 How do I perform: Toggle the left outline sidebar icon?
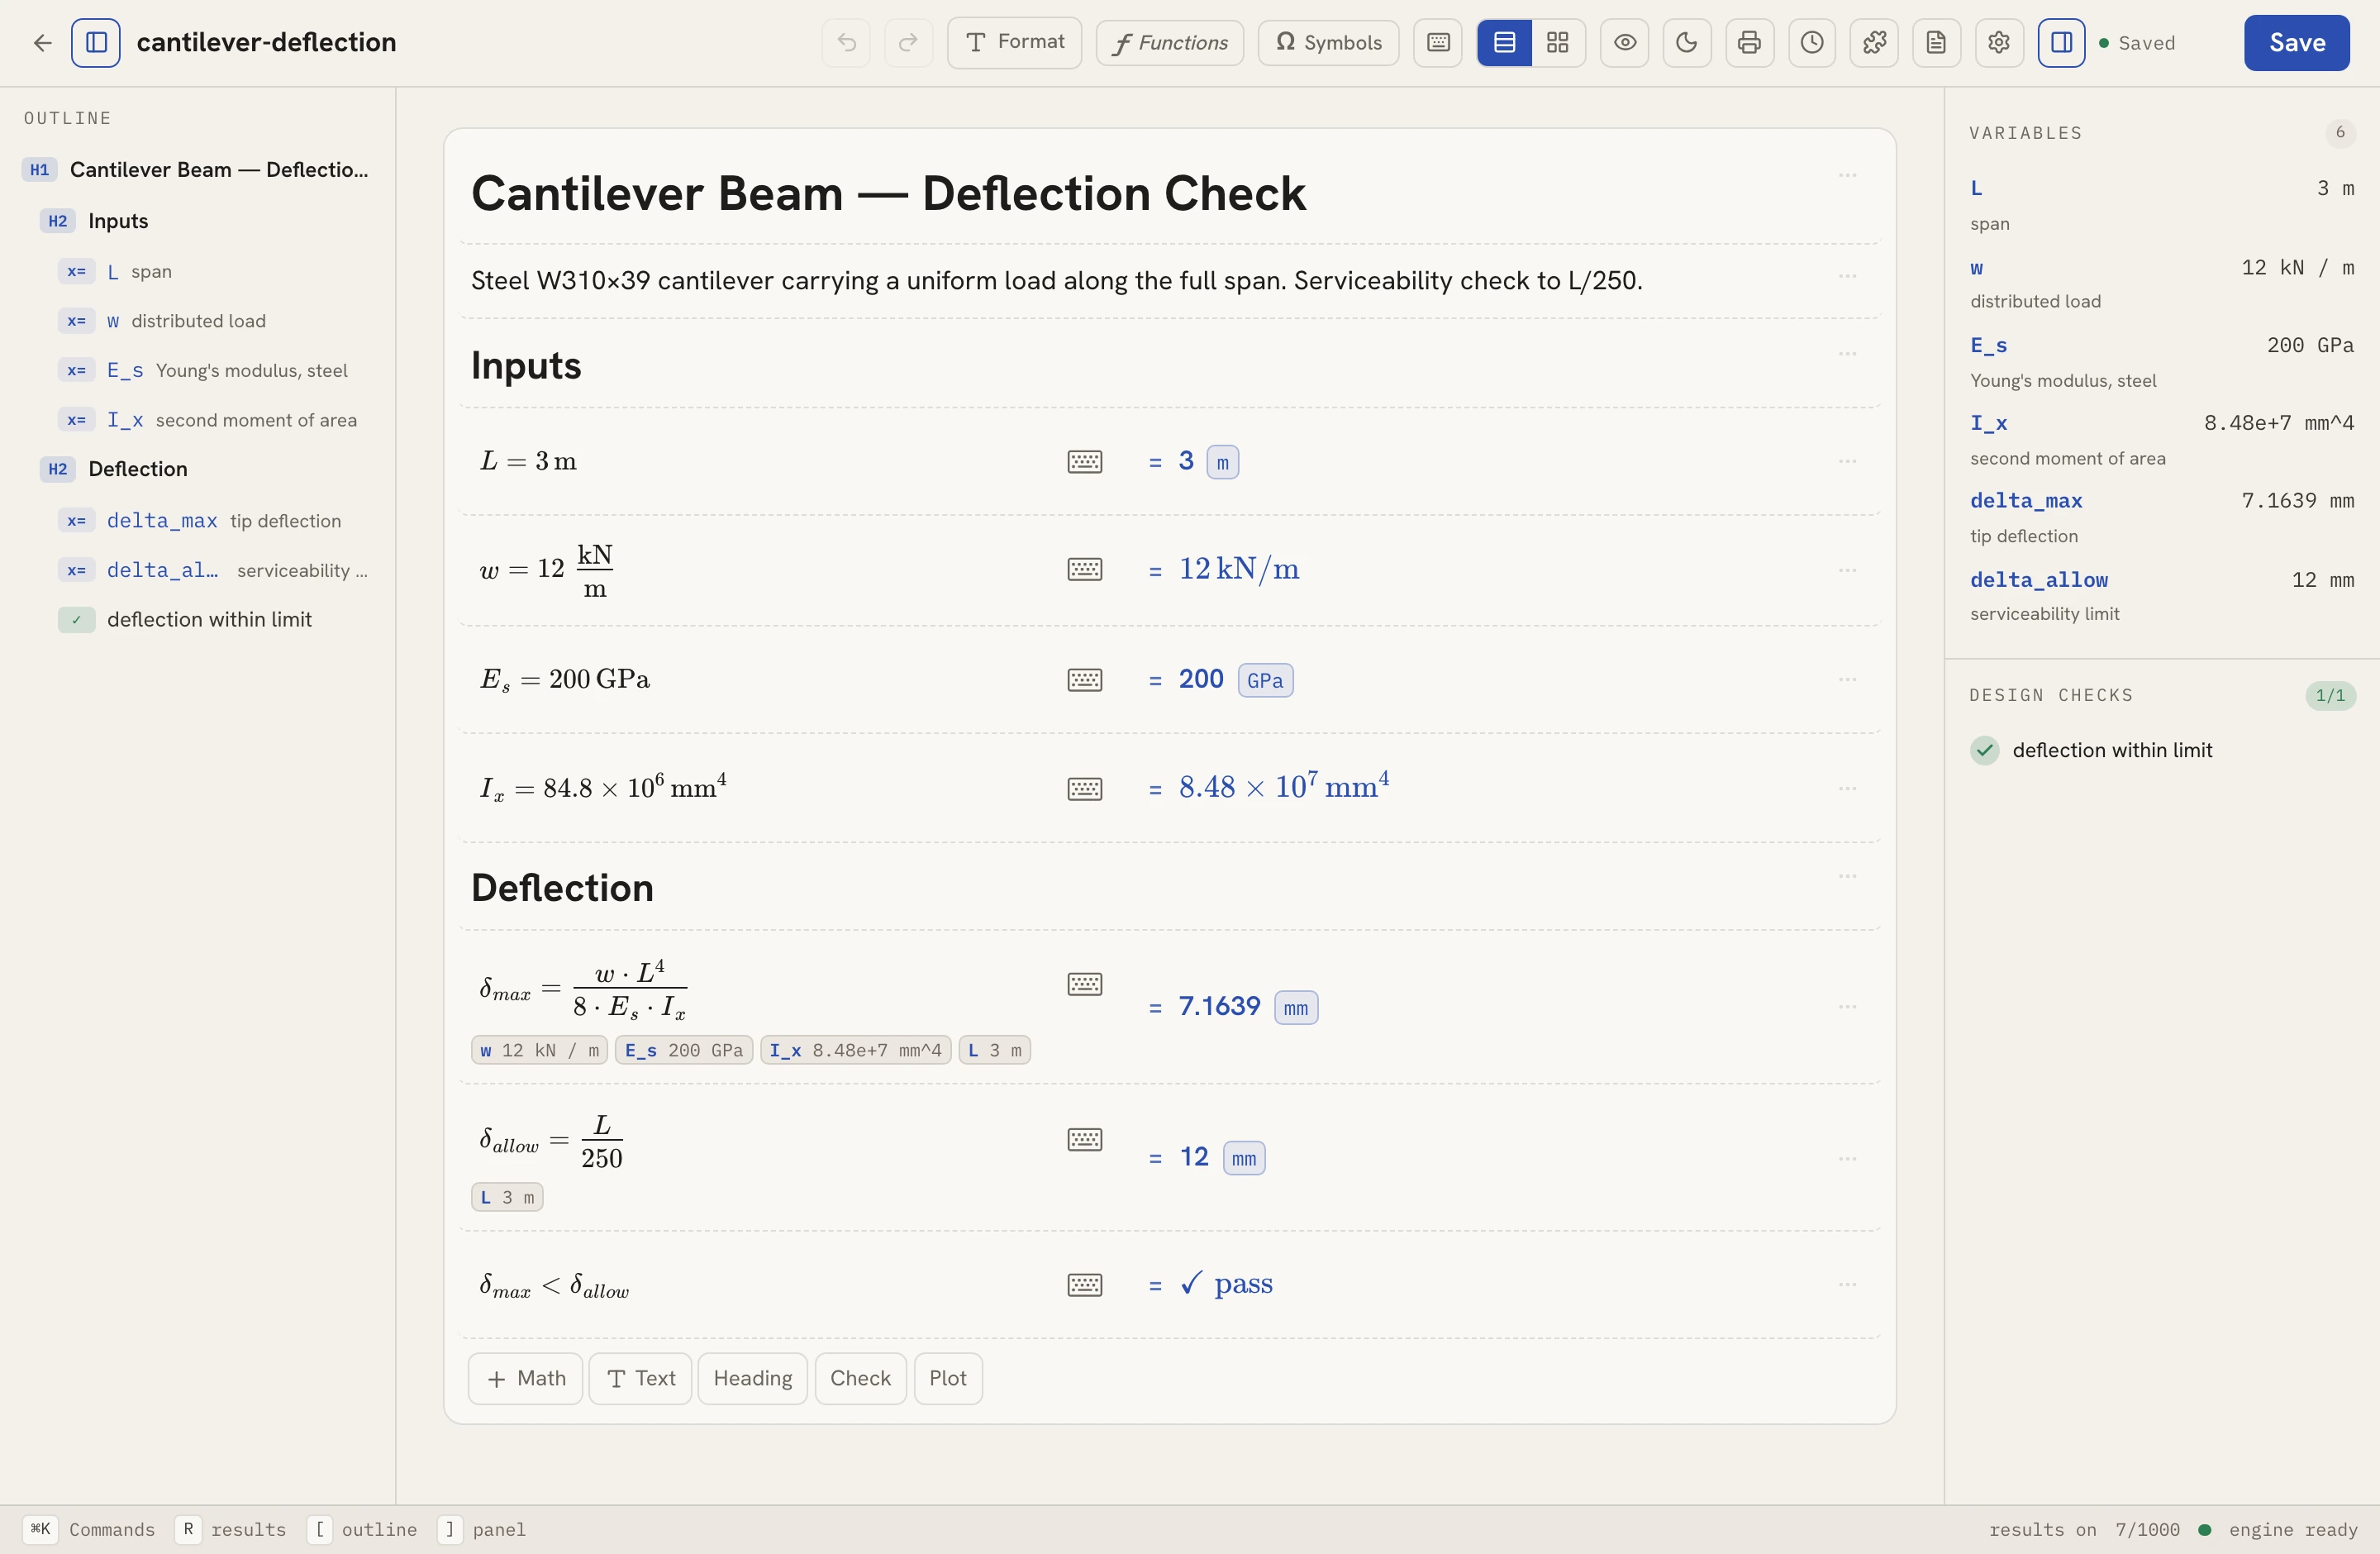pos(96,43)
